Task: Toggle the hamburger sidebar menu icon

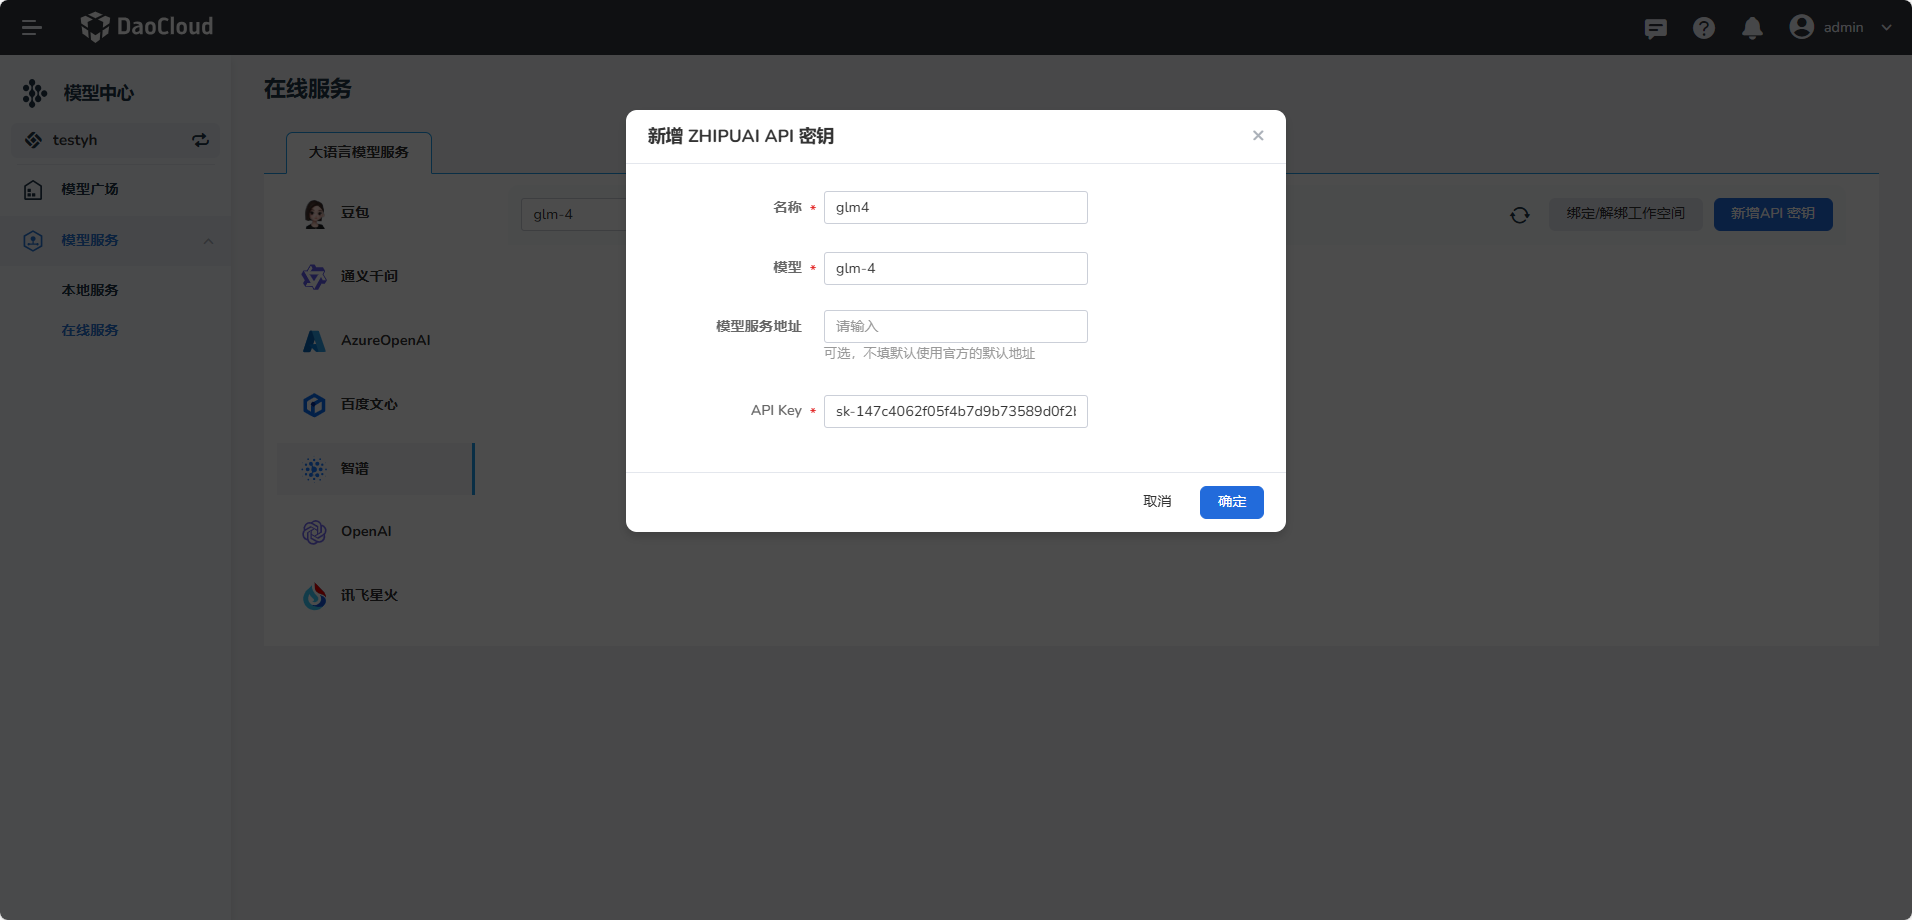Action: pyautogui.click(x=32, y=28)
